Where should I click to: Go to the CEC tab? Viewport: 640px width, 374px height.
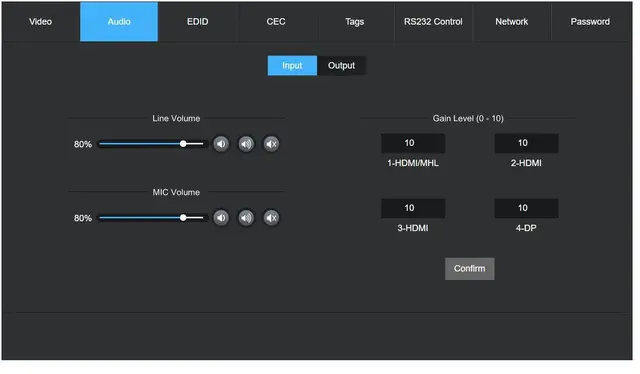click(276, 22)
